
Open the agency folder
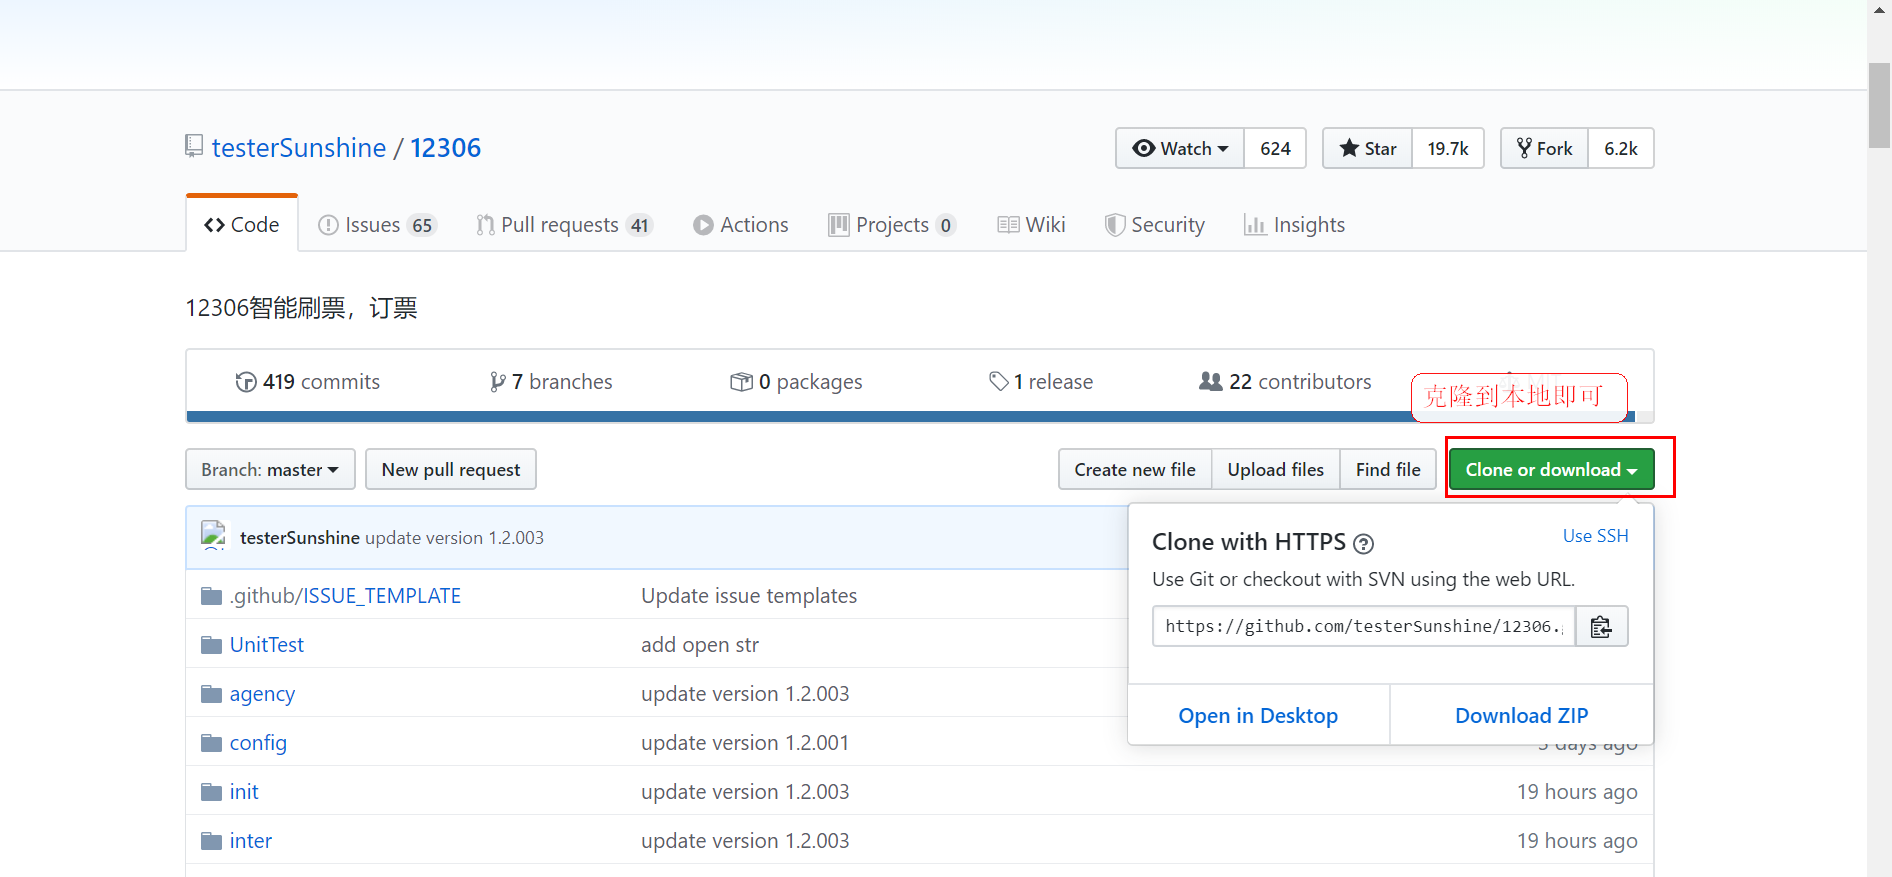pos(262,694)
